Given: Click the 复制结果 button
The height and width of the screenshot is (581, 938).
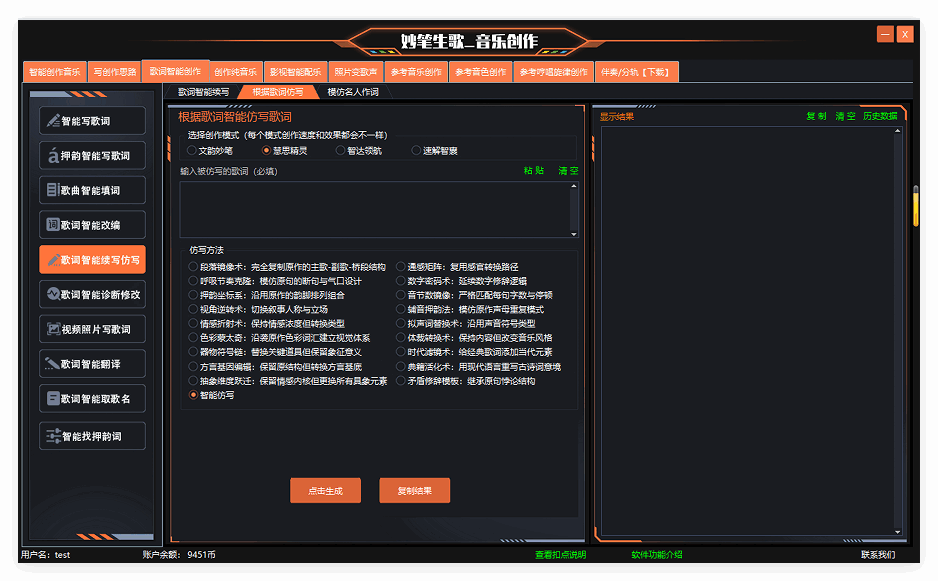Looking at the screenshot, I should point(415,491).
